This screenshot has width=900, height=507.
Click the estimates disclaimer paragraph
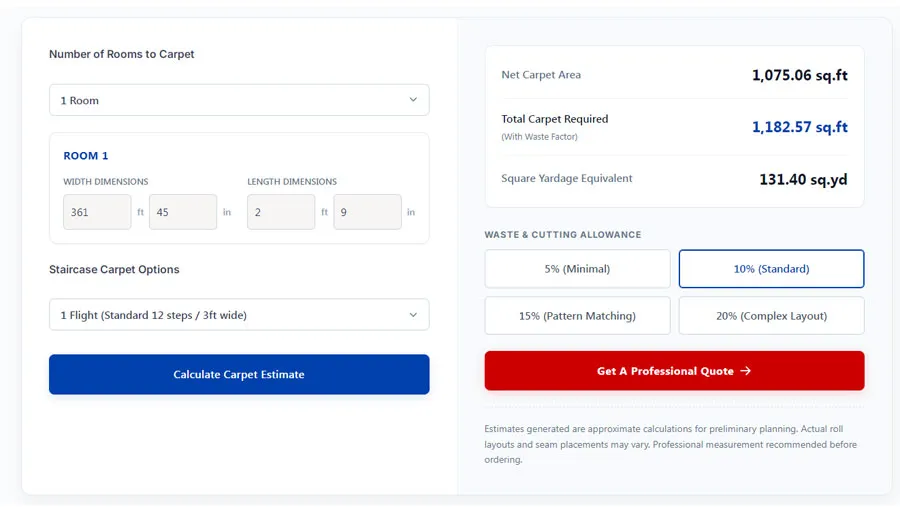pyautogui.click(x=670, y=444)
